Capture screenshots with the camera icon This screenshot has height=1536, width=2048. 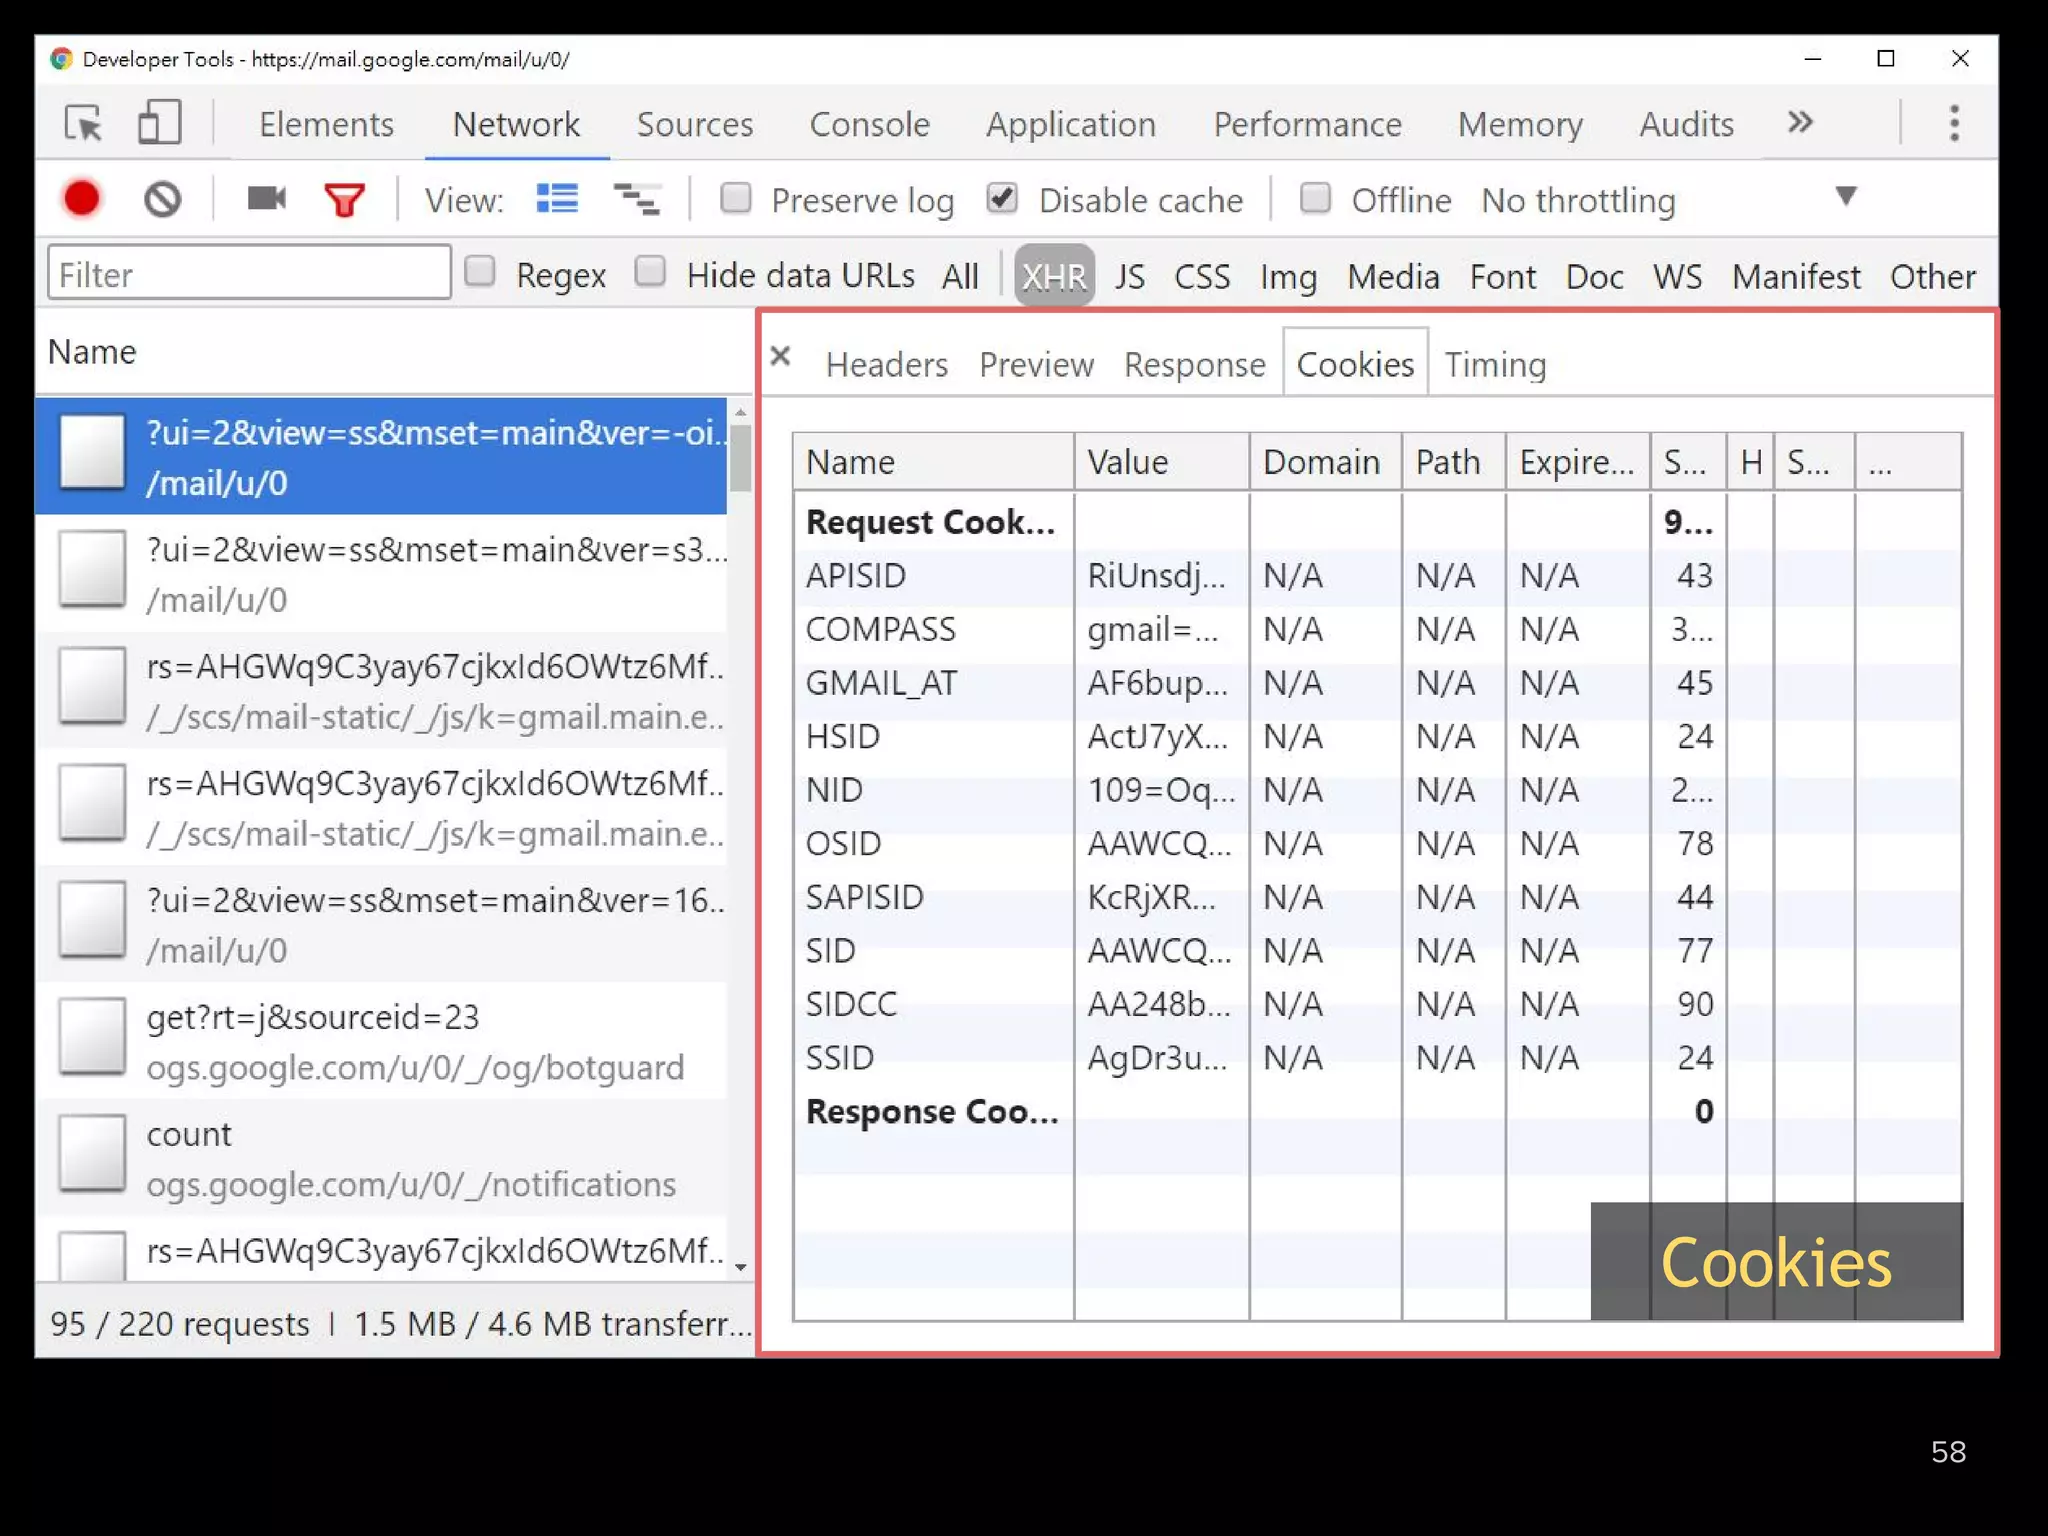tap(266, 199)
